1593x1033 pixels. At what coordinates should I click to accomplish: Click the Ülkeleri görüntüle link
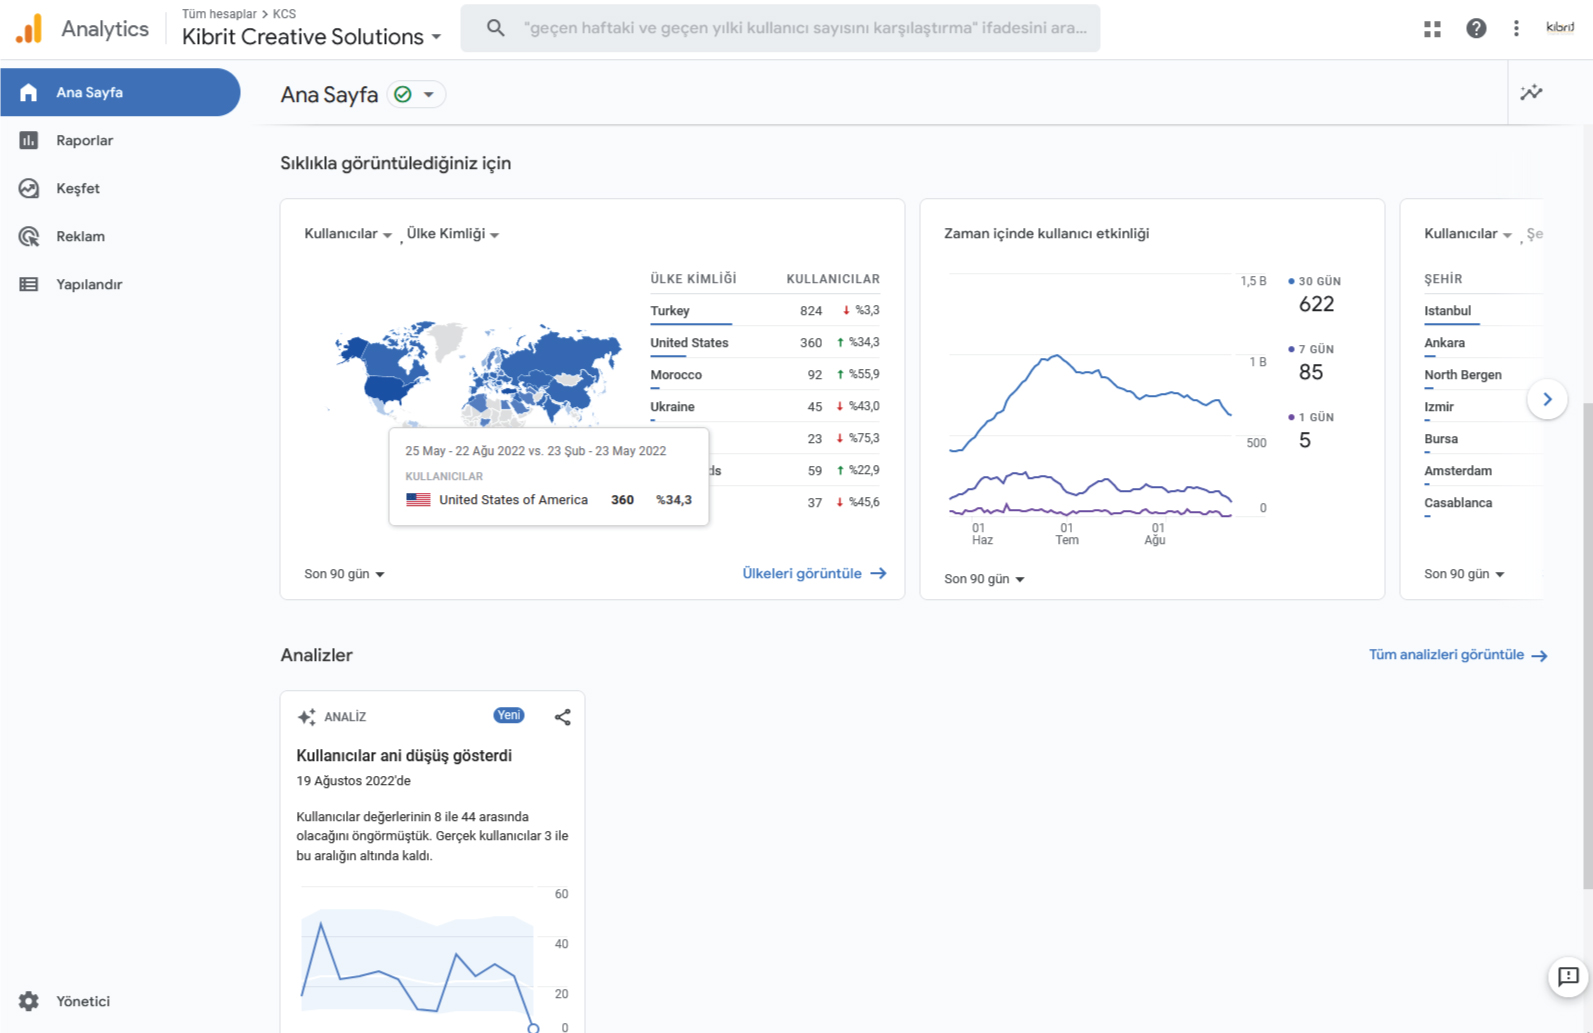pos(814,573)
